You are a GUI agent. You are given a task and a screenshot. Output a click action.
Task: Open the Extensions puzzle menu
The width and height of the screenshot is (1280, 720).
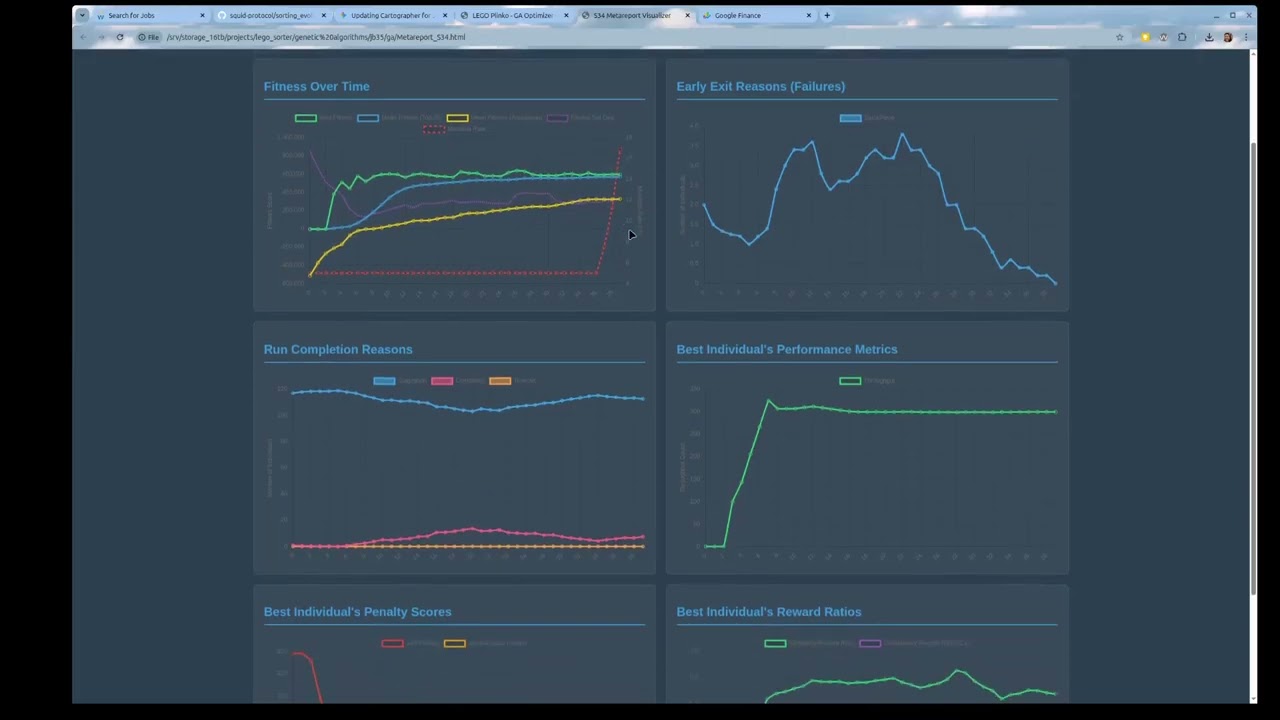(1182, 37)
